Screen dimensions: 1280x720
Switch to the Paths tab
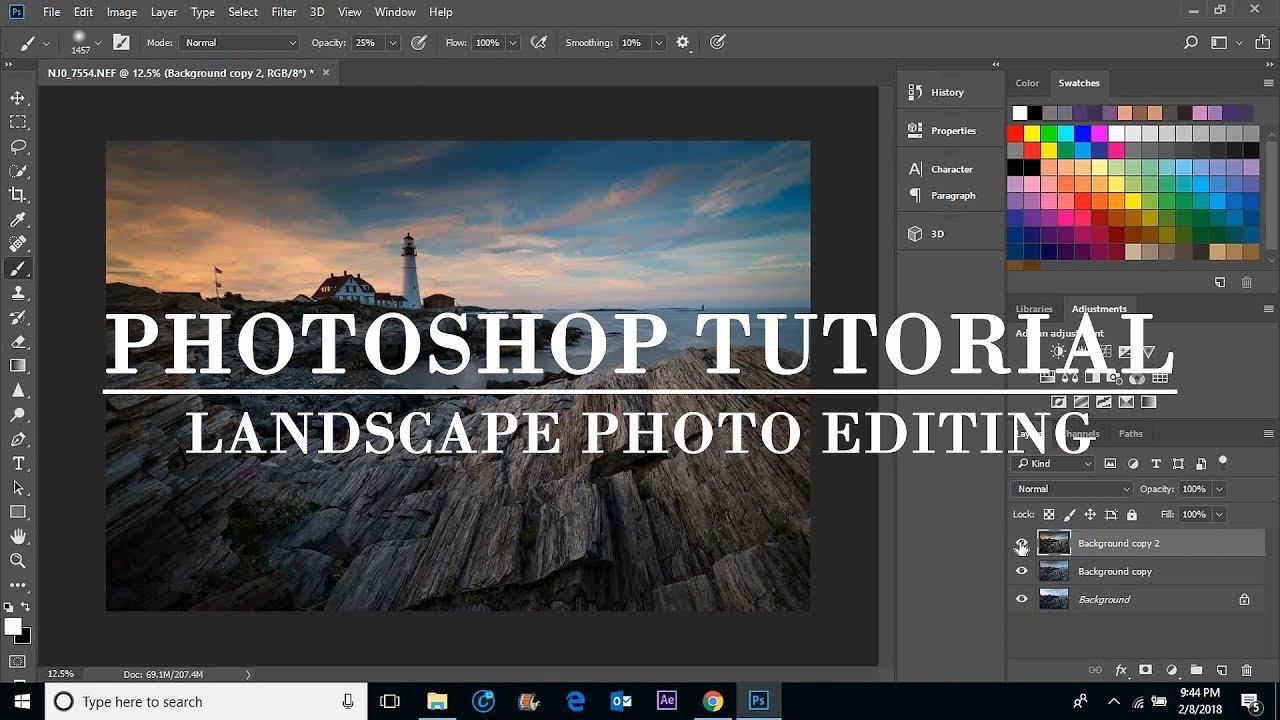pos(1130,433)
